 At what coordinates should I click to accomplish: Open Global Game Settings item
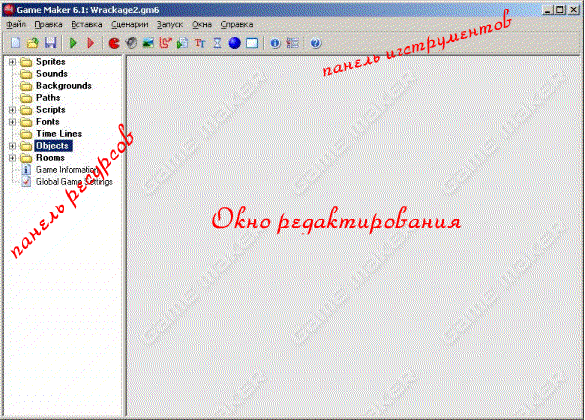tap(74, 182)
